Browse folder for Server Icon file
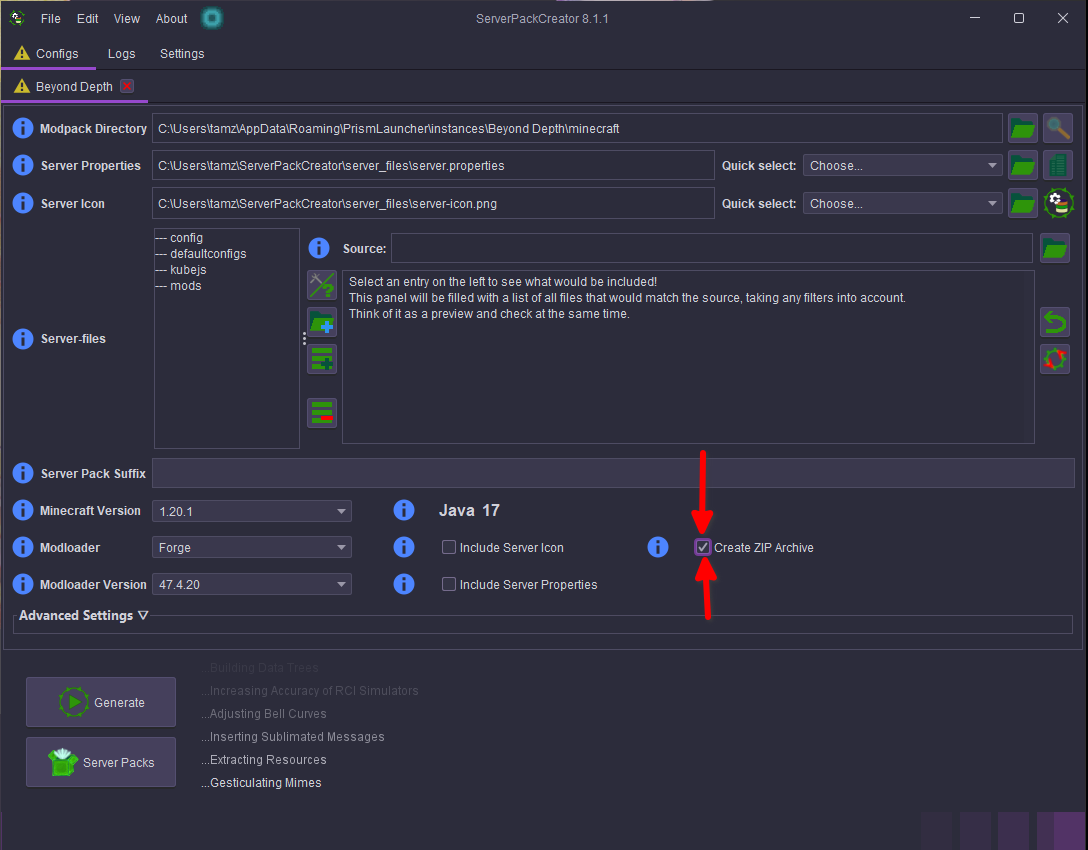Image resolution: width=1088 pixels, height=850 pixels. click(x=1023, y=203)
